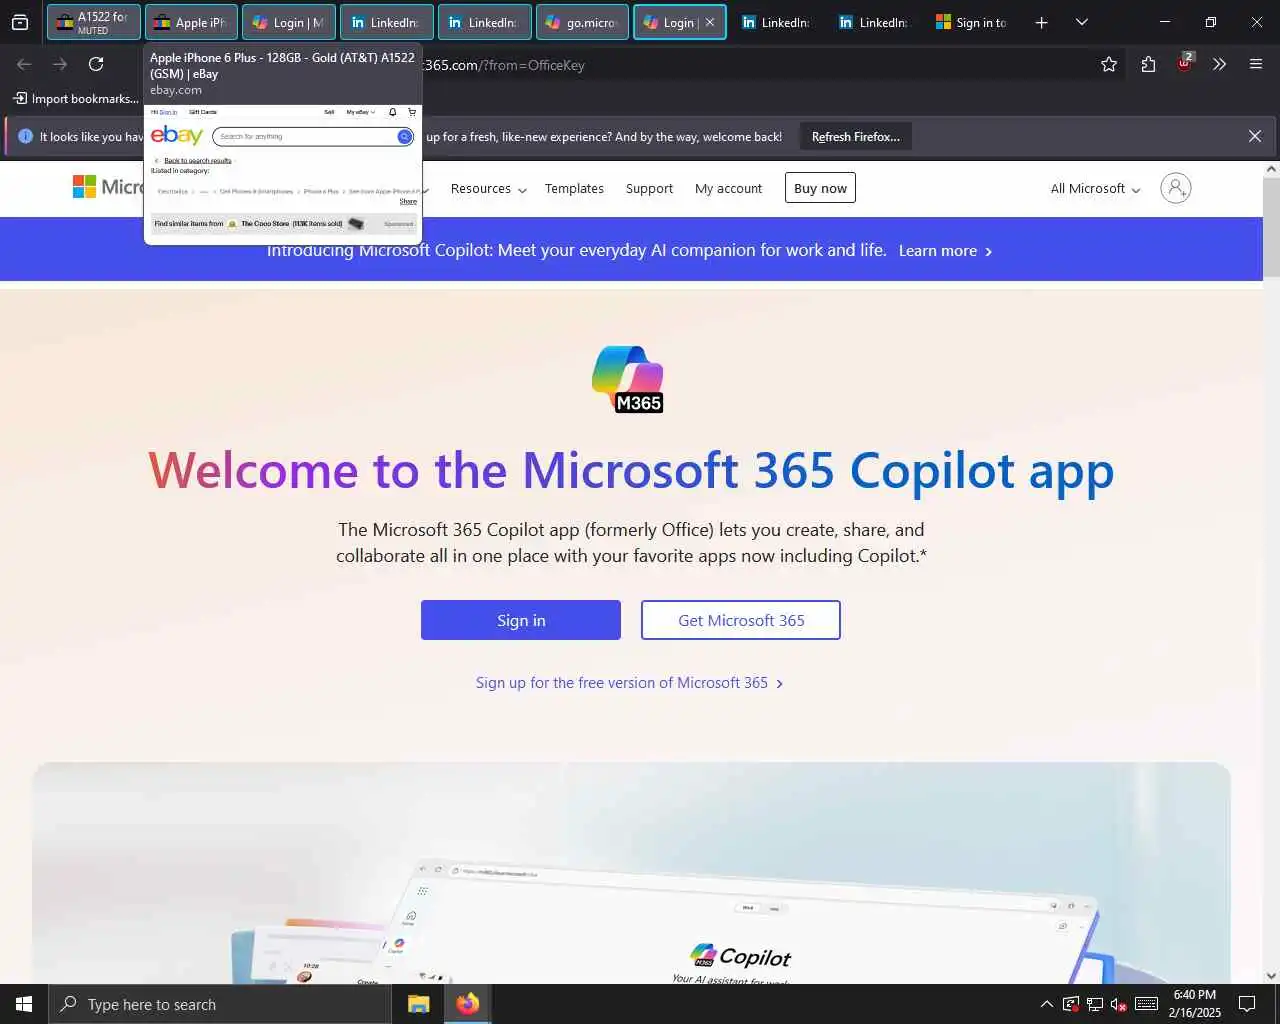Viewport: 1280px width, 1024px height.
Task: Click the page vertical scrollbar thumb
Action: [1271, 228]
